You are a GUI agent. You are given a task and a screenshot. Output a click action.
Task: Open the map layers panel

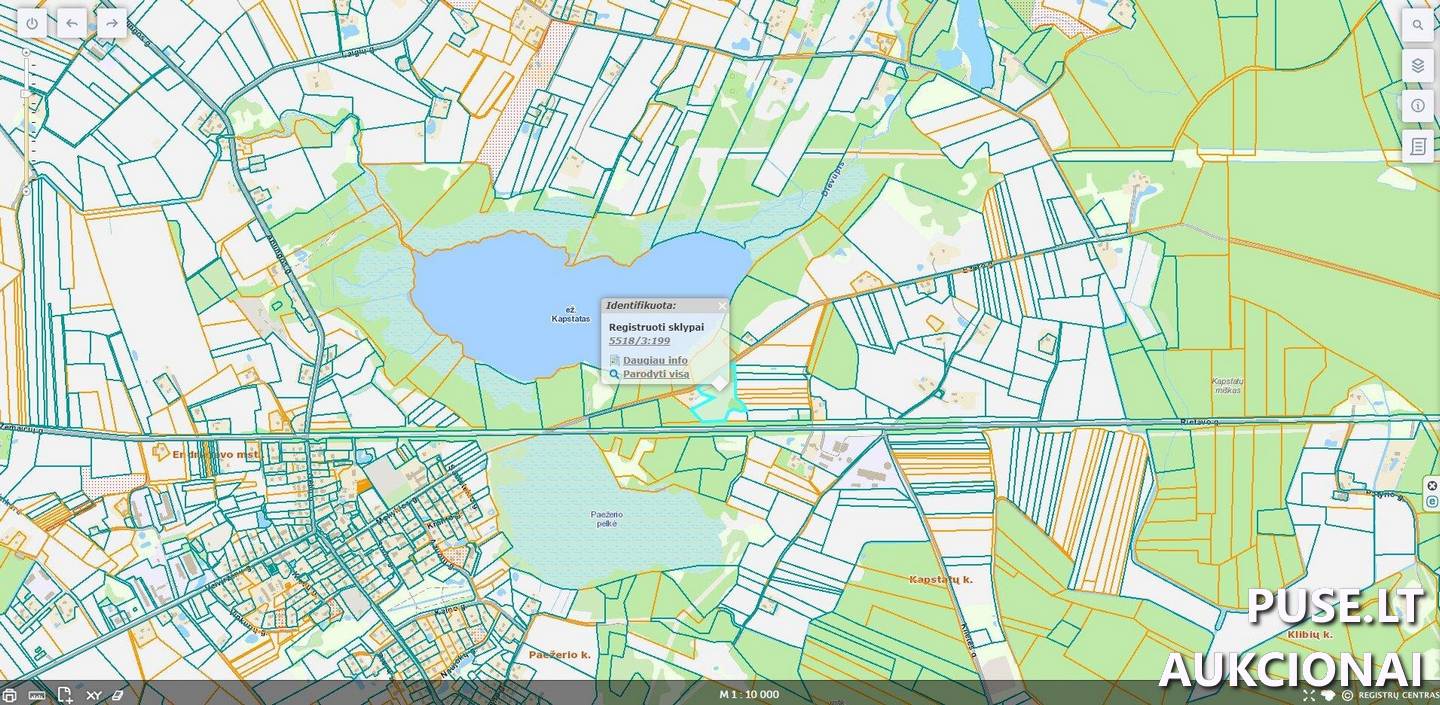[x=1417, y=66]
